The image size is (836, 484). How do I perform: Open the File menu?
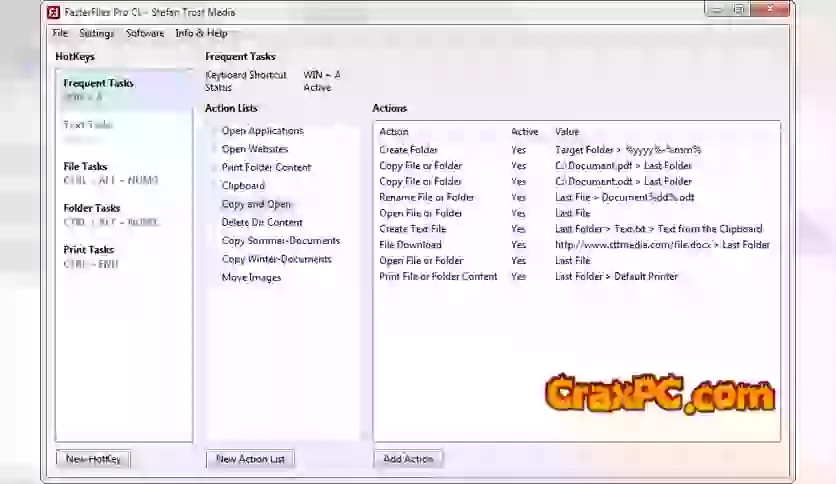pyautogui.click(x=60, y=33)
